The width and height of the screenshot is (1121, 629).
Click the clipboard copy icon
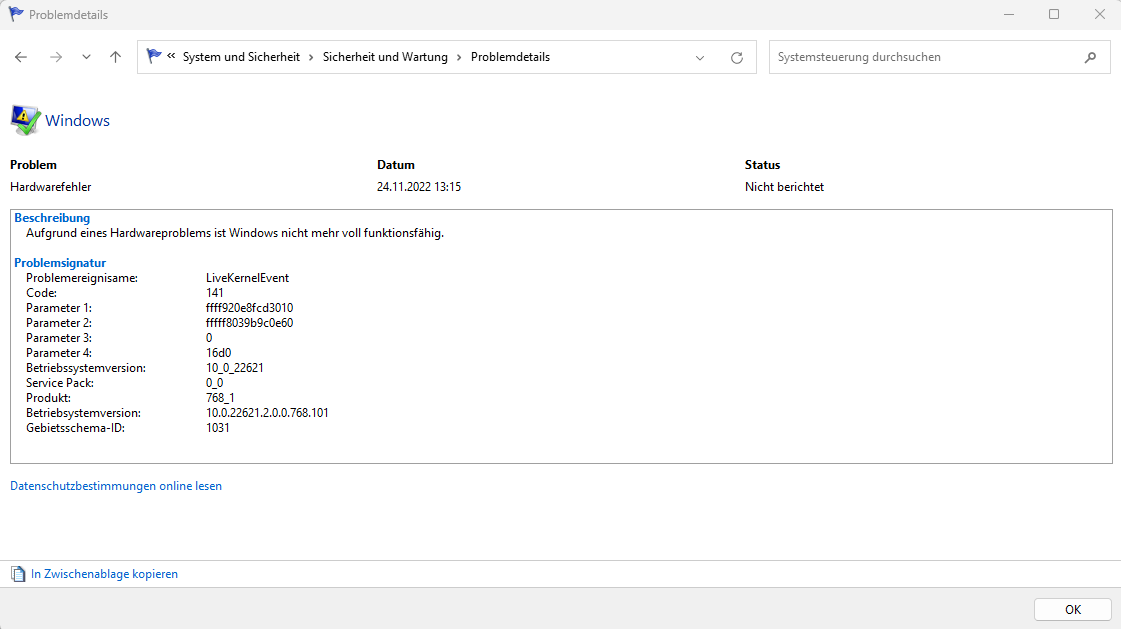click(x=18, y=574)
